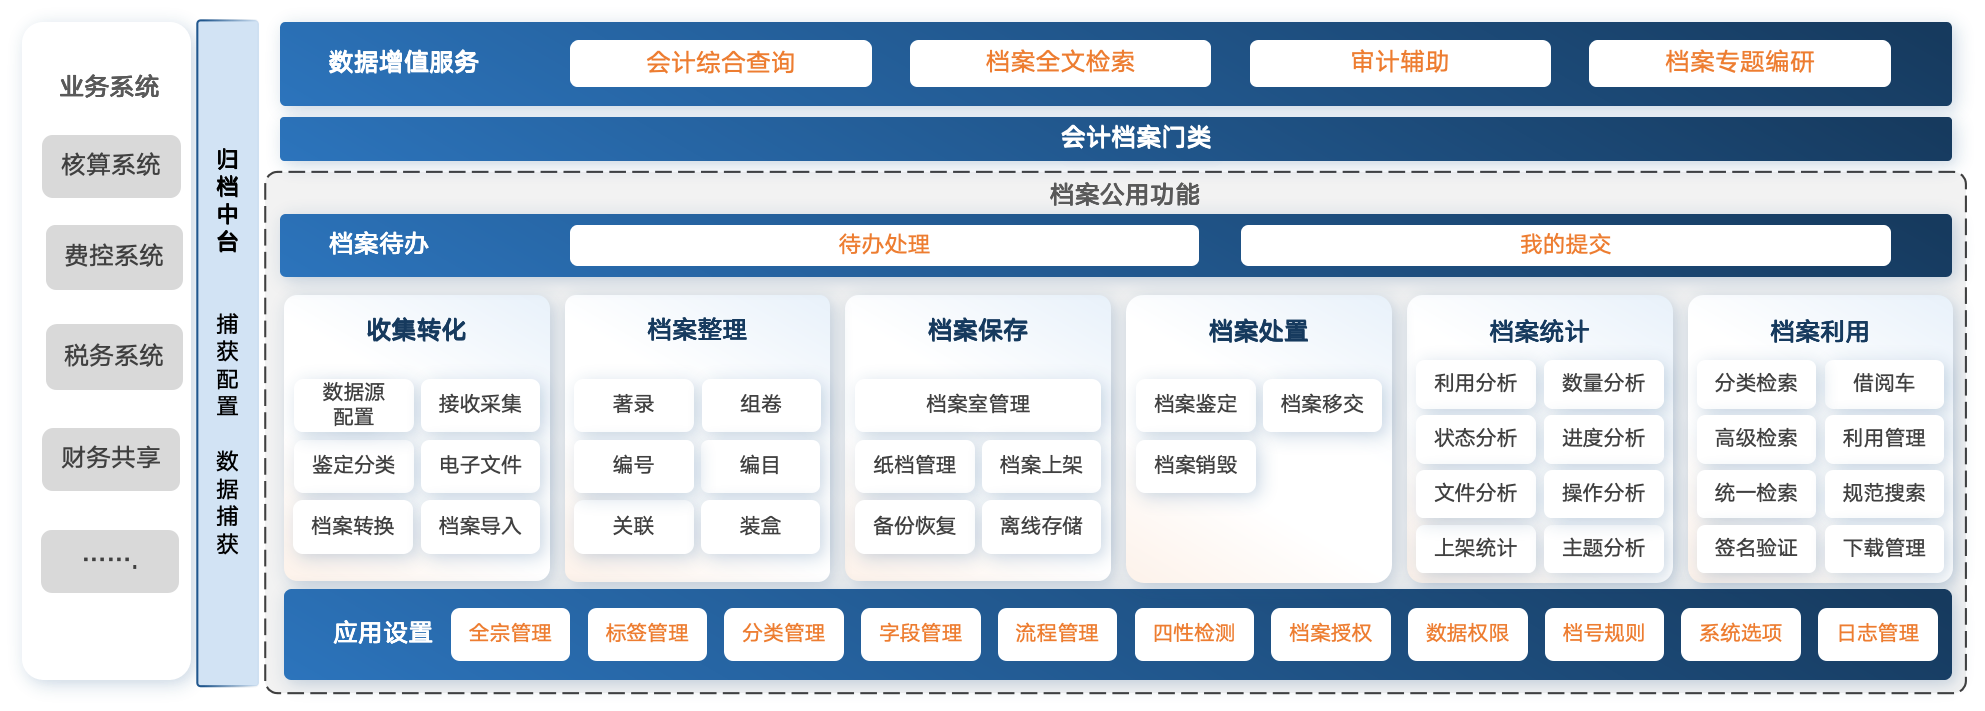
Task: Click 离线存储 function
Action: point(1041,526)
